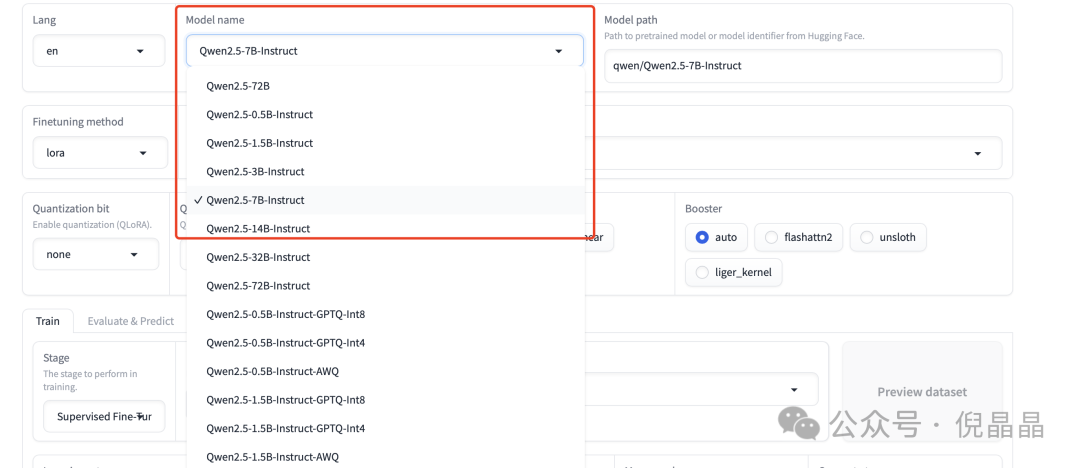Select Qwen2.5-32B-Instruct model
Image resolution: width=1080 pixels, height=468 pixels.
click(386, 257)
